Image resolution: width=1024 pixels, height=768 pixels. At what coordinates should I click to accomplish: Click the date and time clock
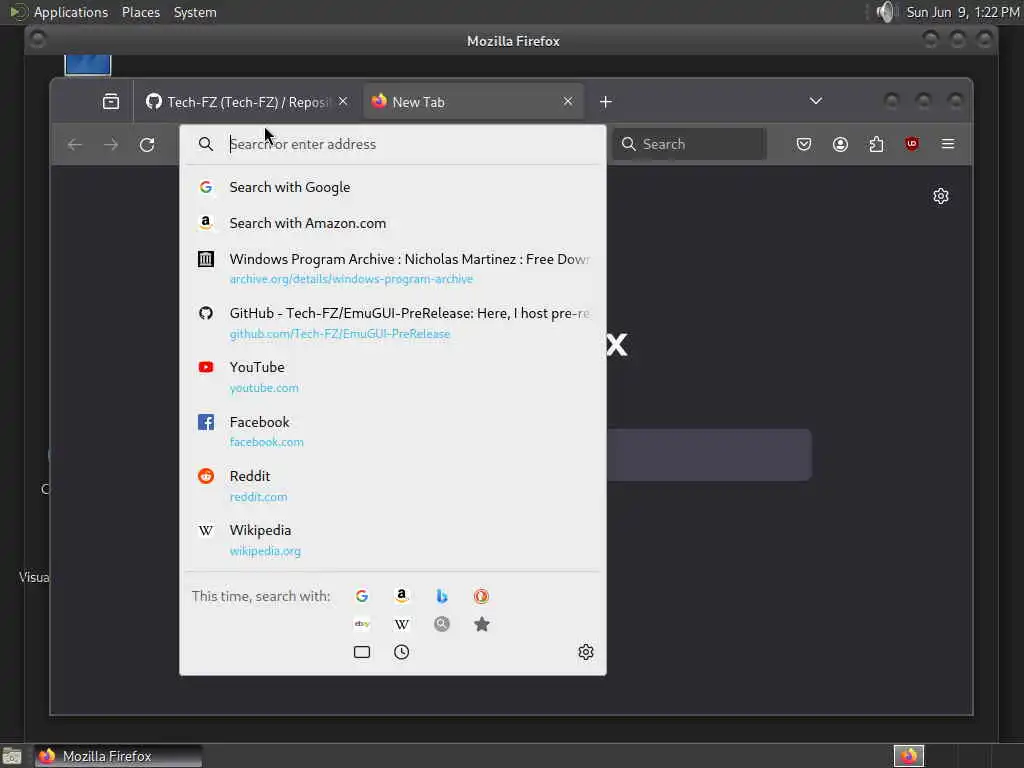point(963,12)
